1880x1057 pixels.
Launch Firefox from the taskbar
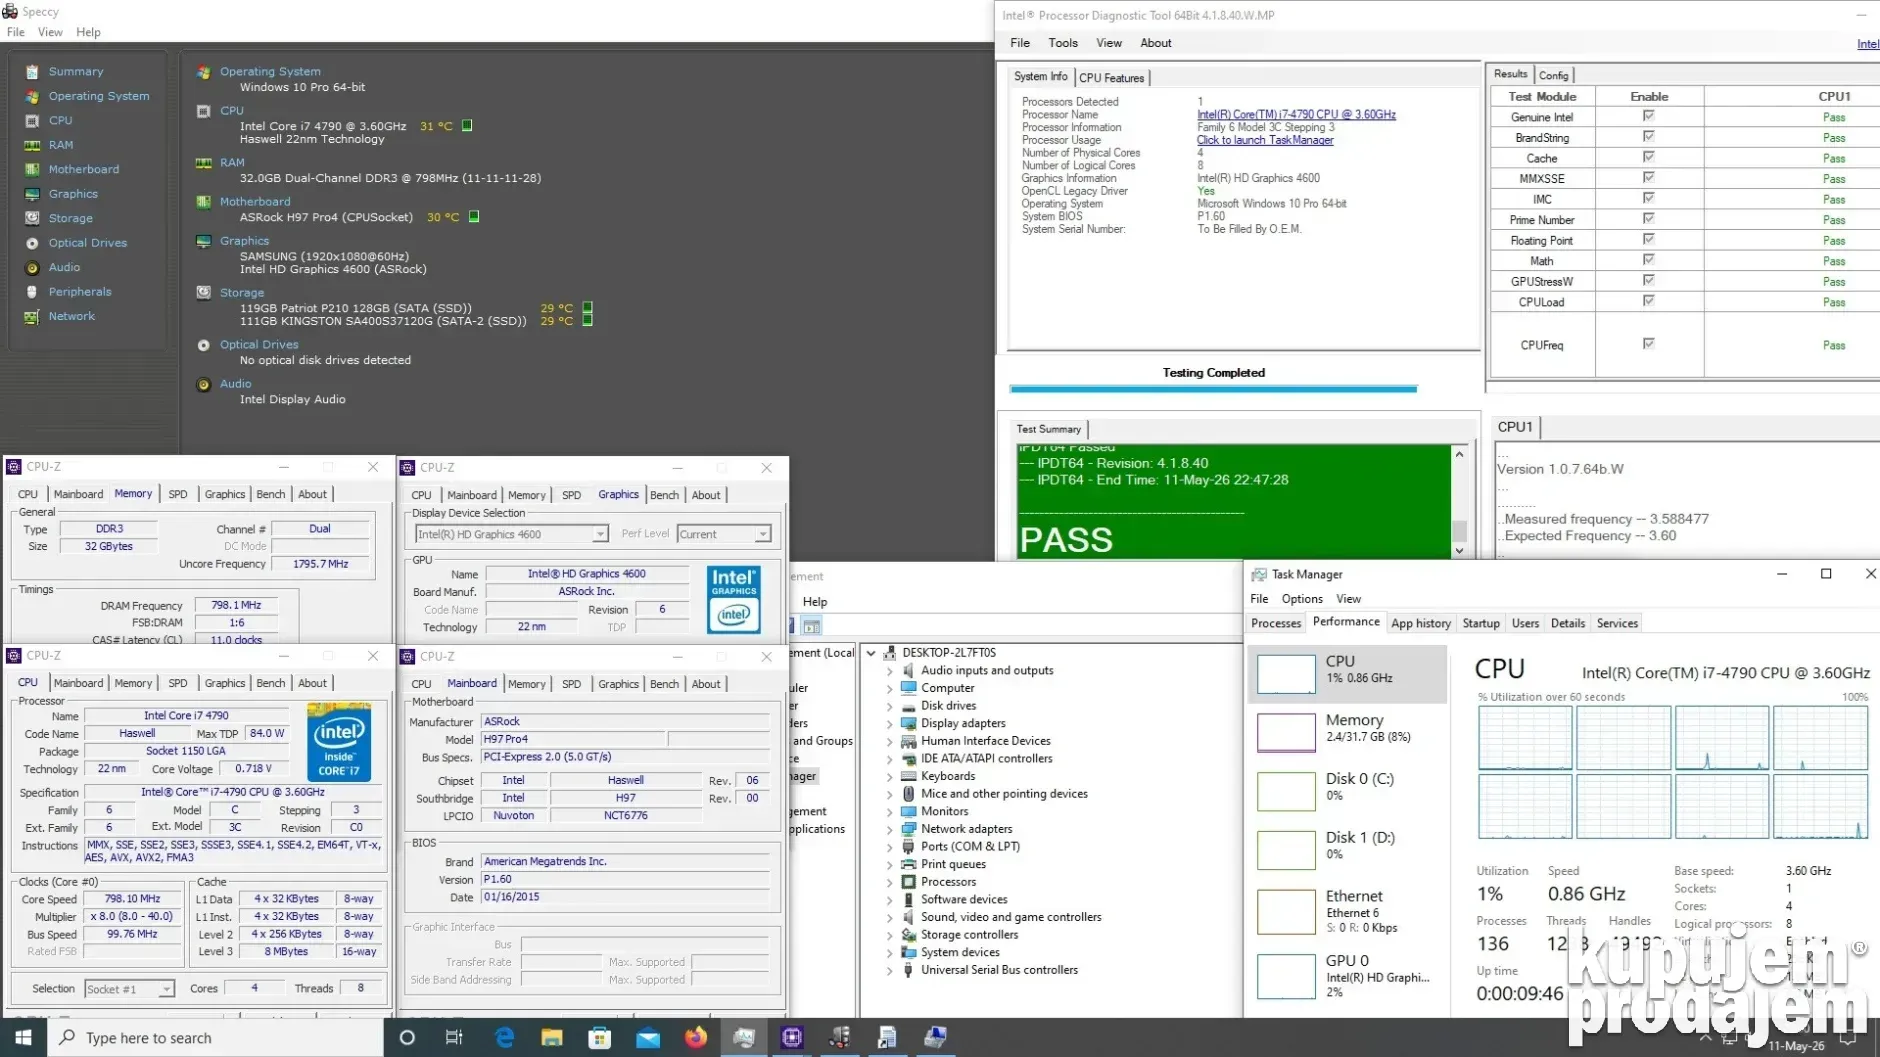click(x=696, y=1038)
